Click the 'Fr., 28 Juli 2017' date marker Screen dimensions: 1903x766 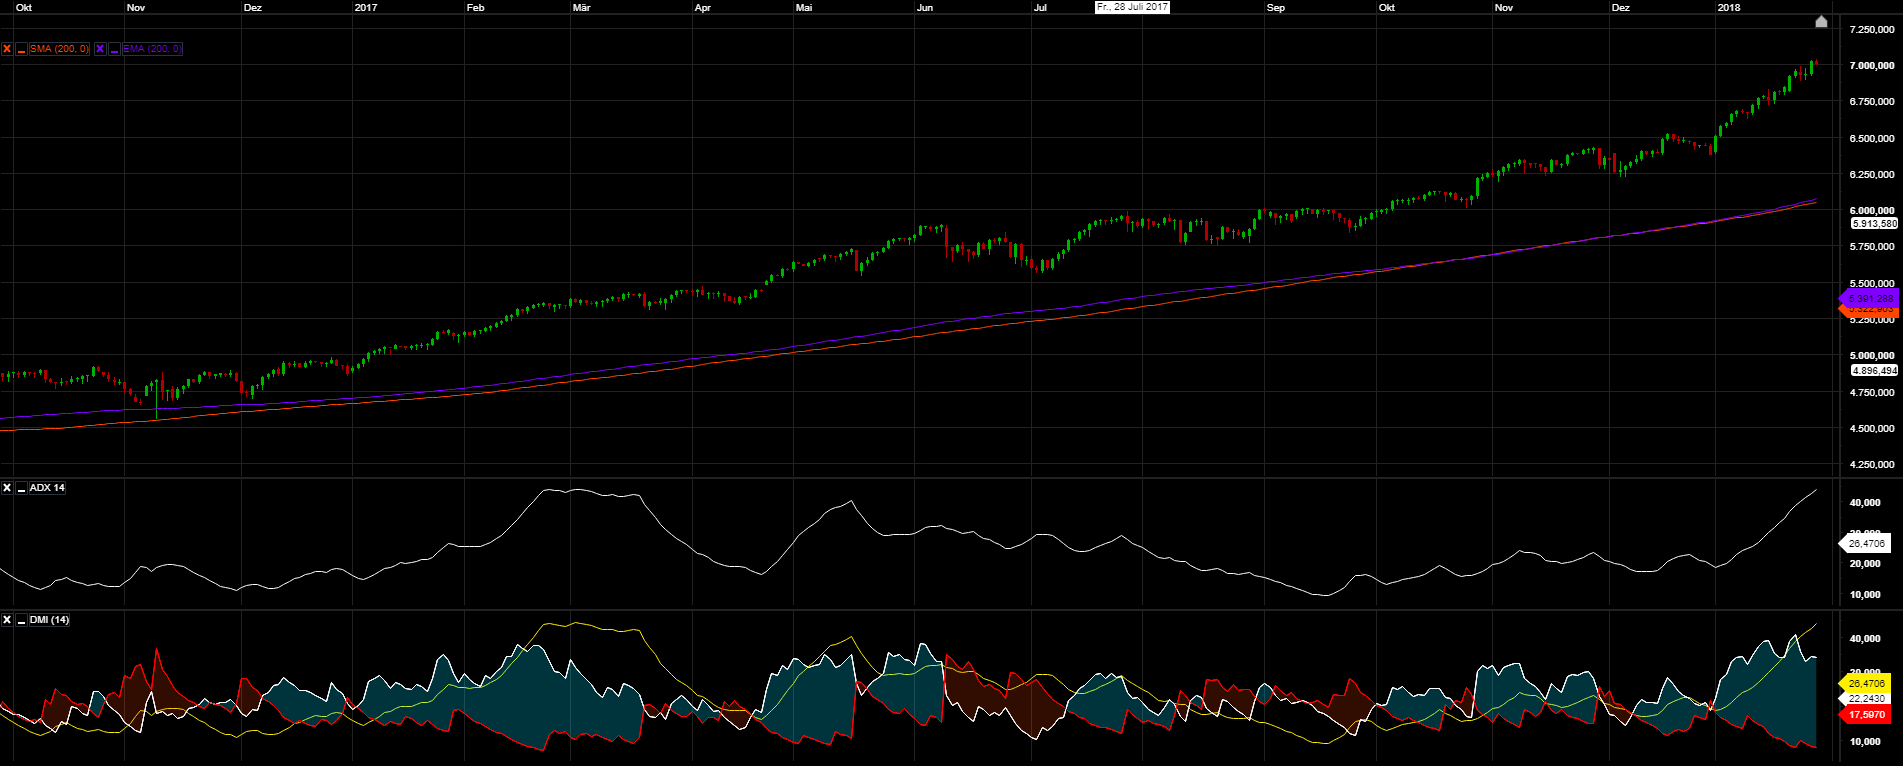click(1132, 7)
